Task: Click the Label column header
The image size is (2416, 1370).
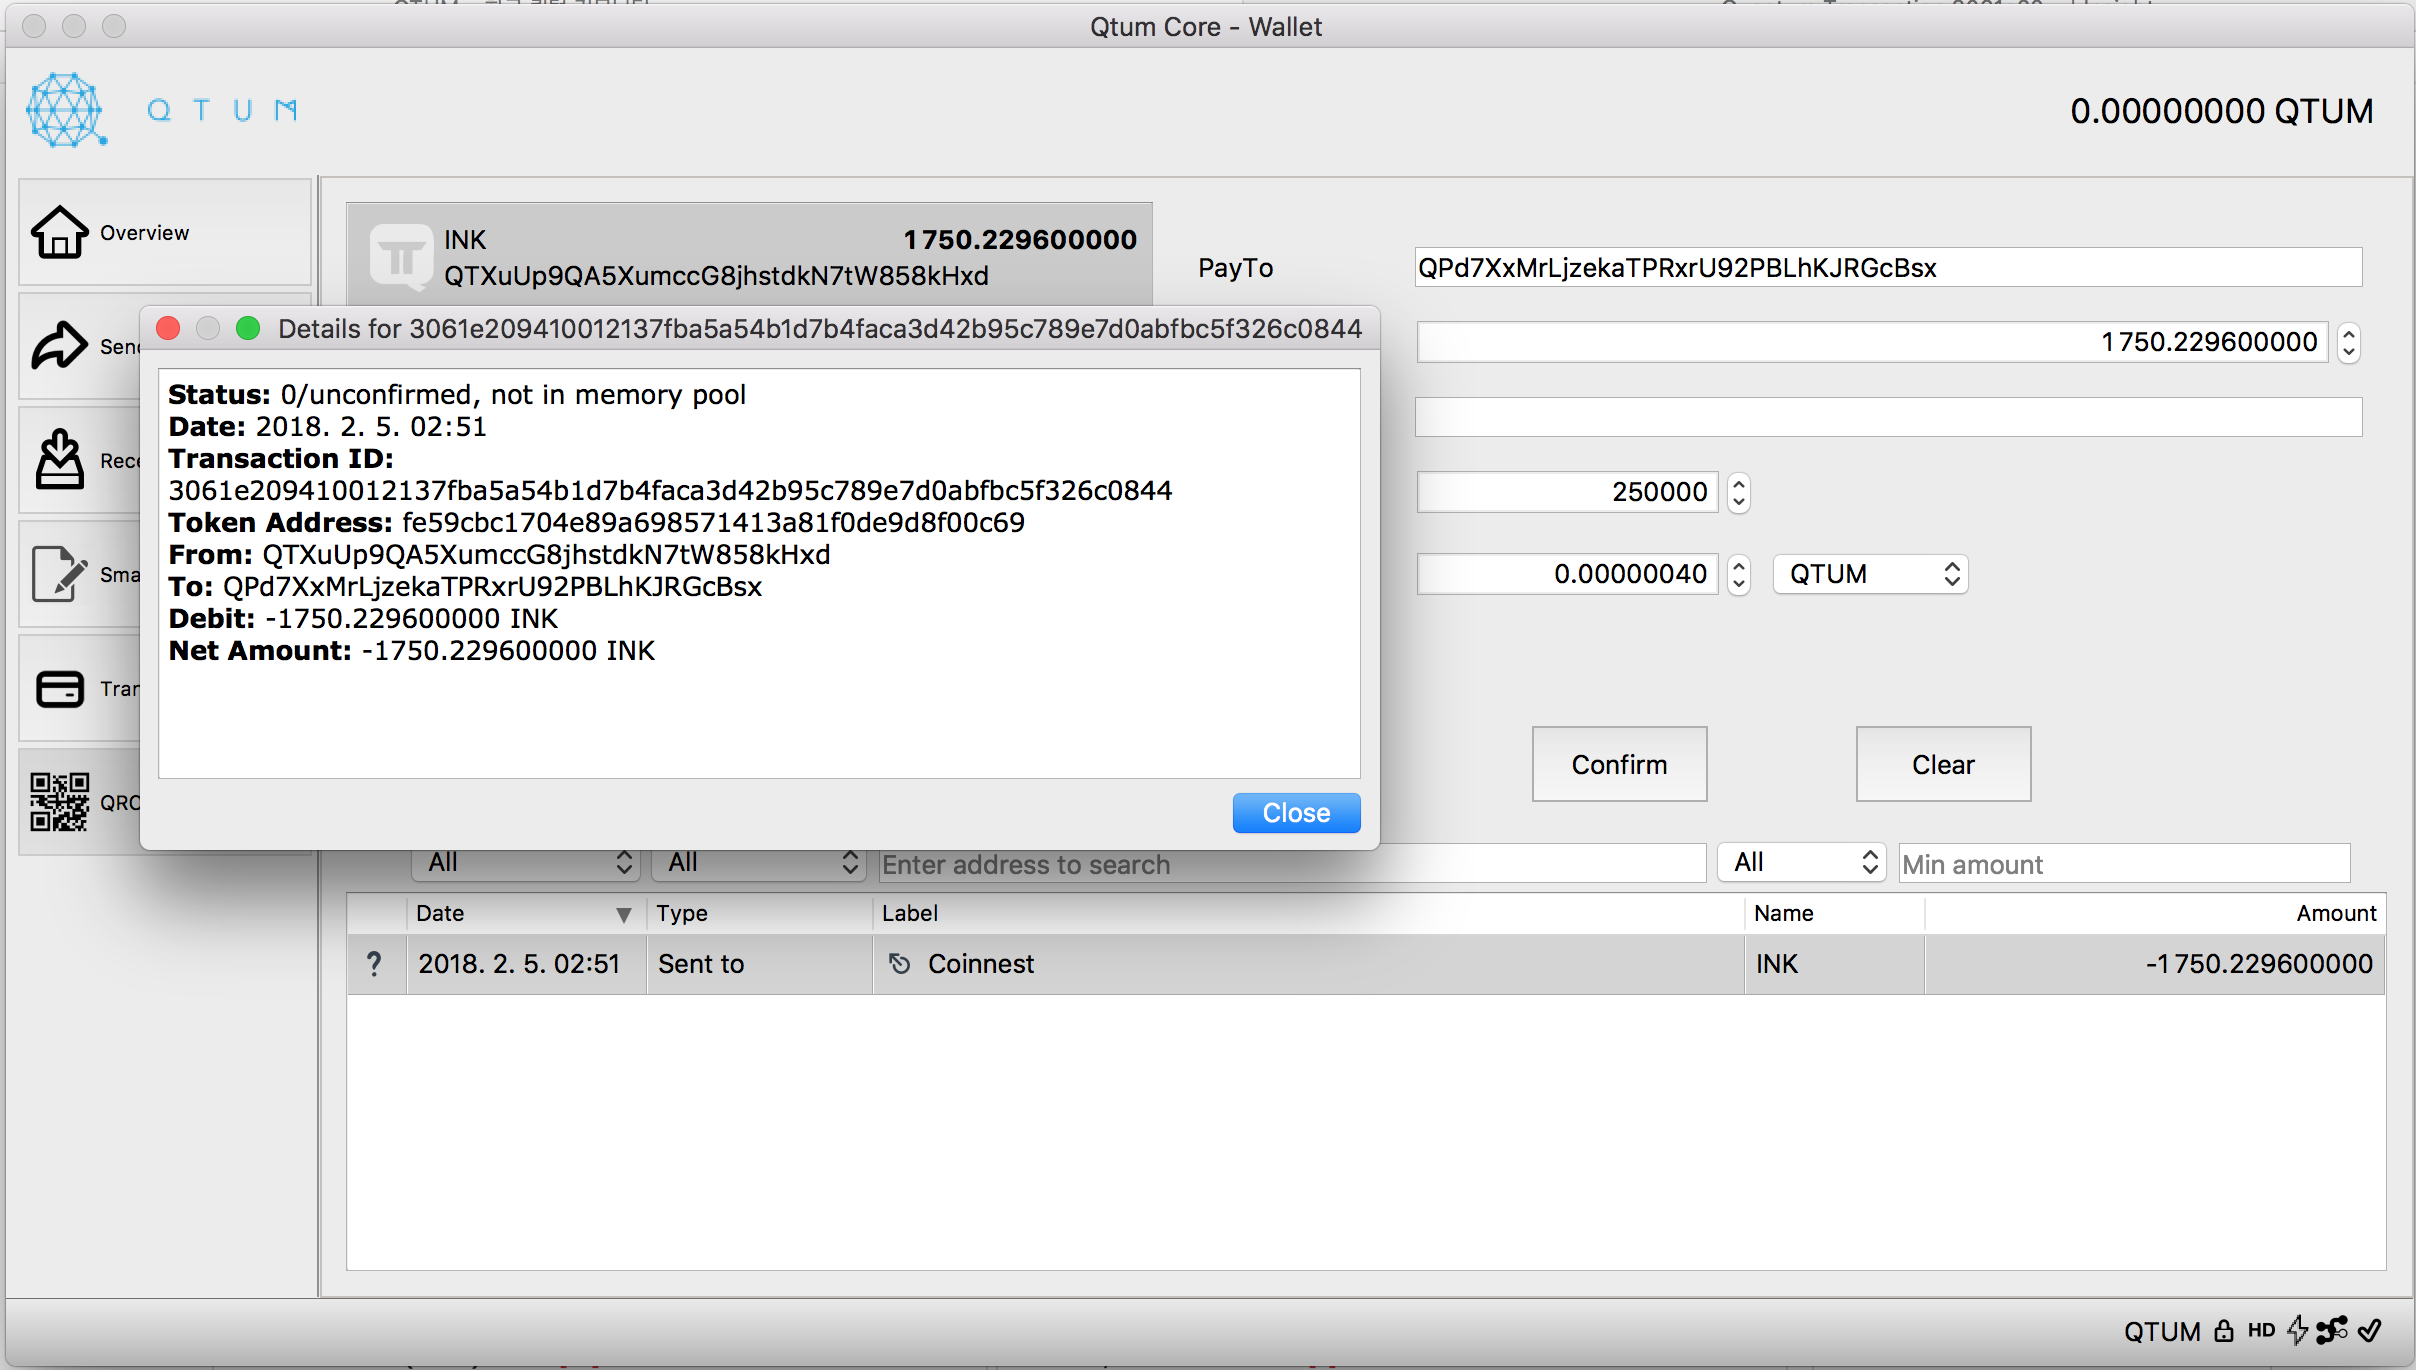Action: (x=1308, y=913)
